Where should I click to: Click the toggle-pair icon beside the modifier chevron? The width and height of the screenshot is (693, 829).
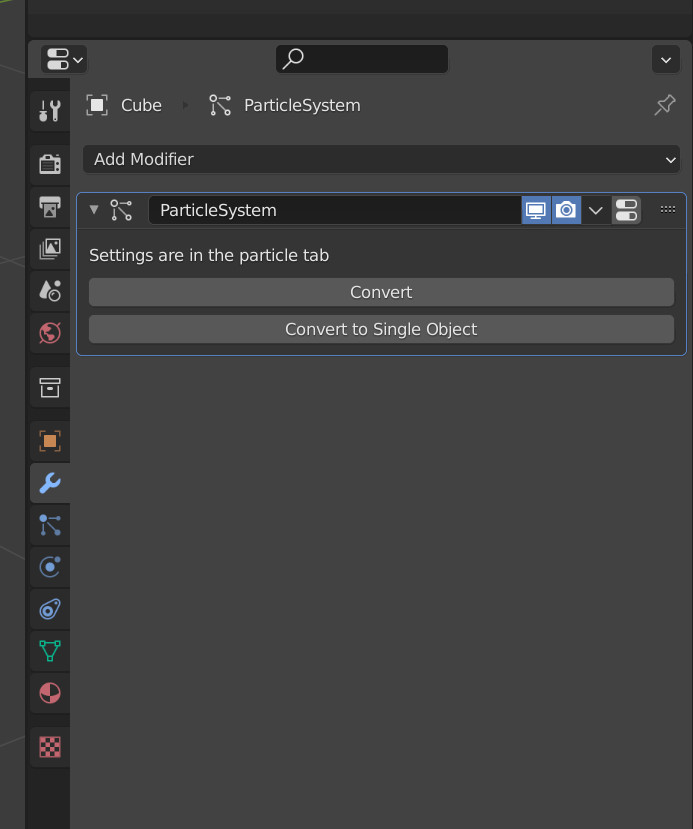[x=626, y=210]
